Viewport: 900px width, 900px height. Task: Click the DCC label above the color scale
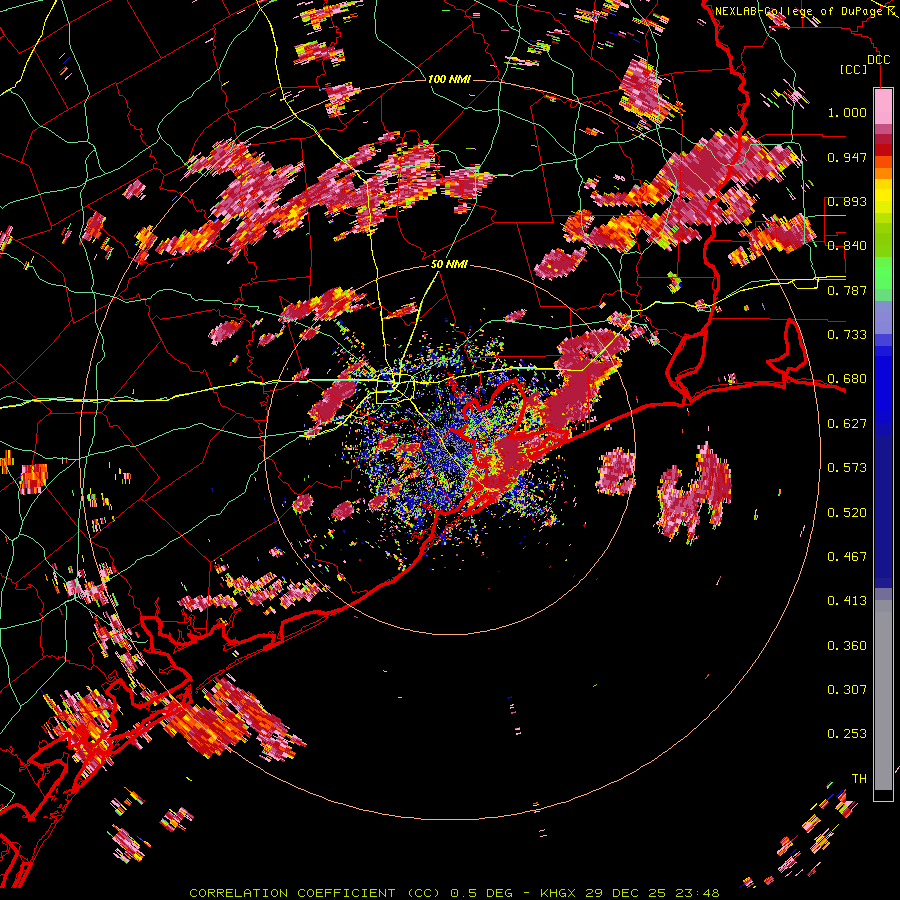(878, 60)
